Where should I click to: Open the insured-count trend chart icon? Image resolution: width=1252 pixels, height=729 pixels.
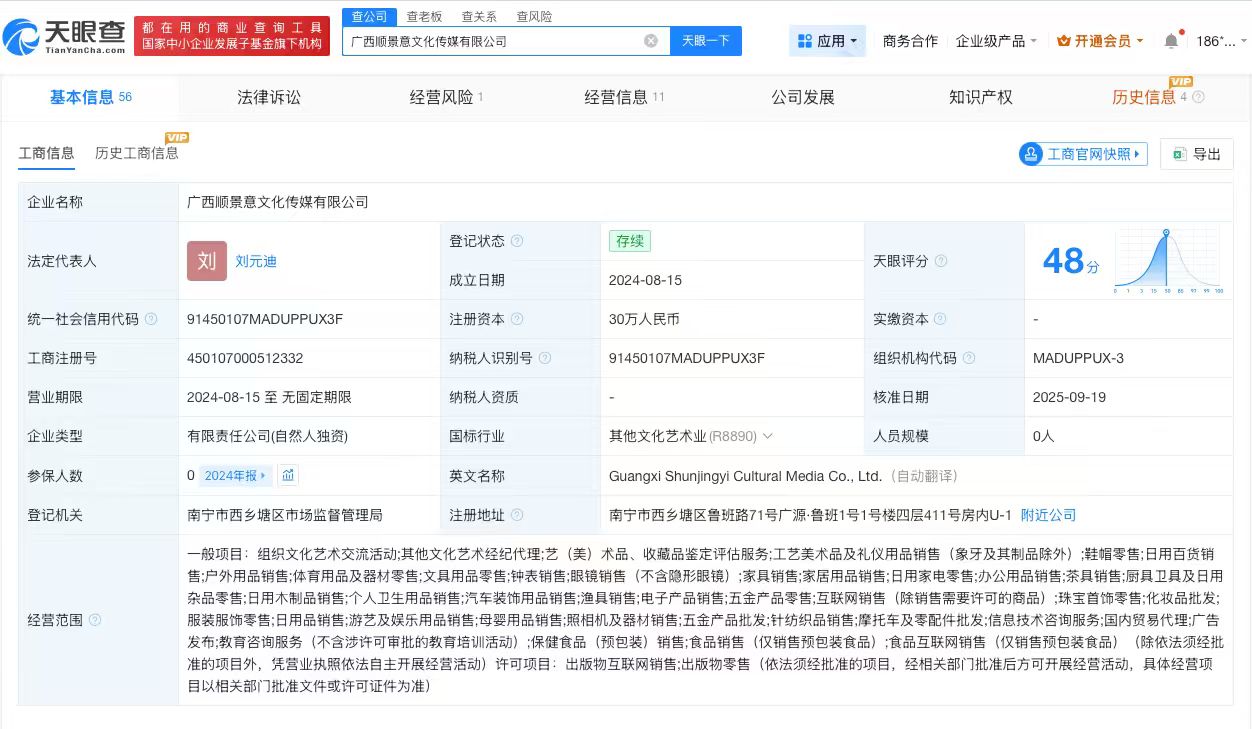(288, 476)
